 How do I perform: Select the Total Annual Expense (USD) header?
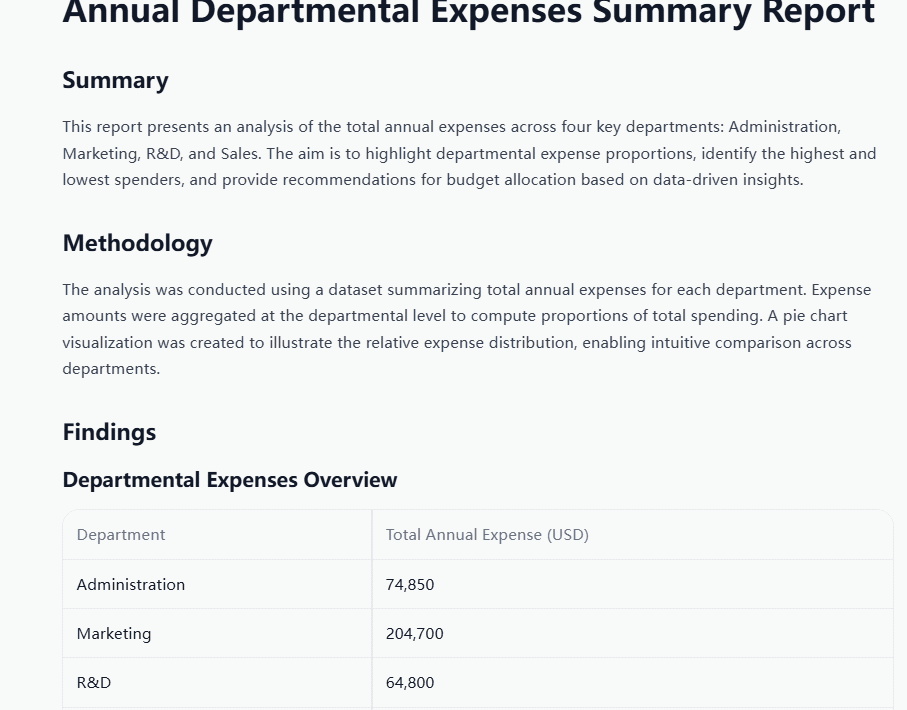(x=487, y=535)
